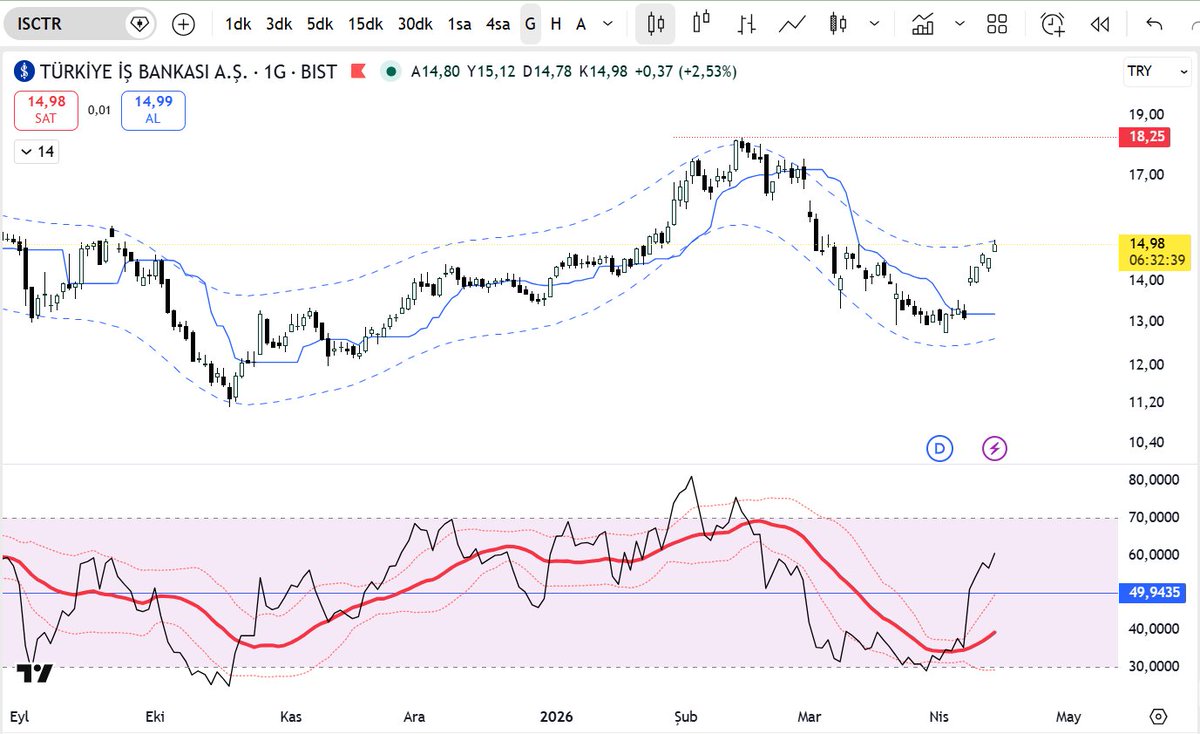Choose the filled candles chart type icon
The width and height of the screenshot is (1200, 734).
[x=838, y=23]
